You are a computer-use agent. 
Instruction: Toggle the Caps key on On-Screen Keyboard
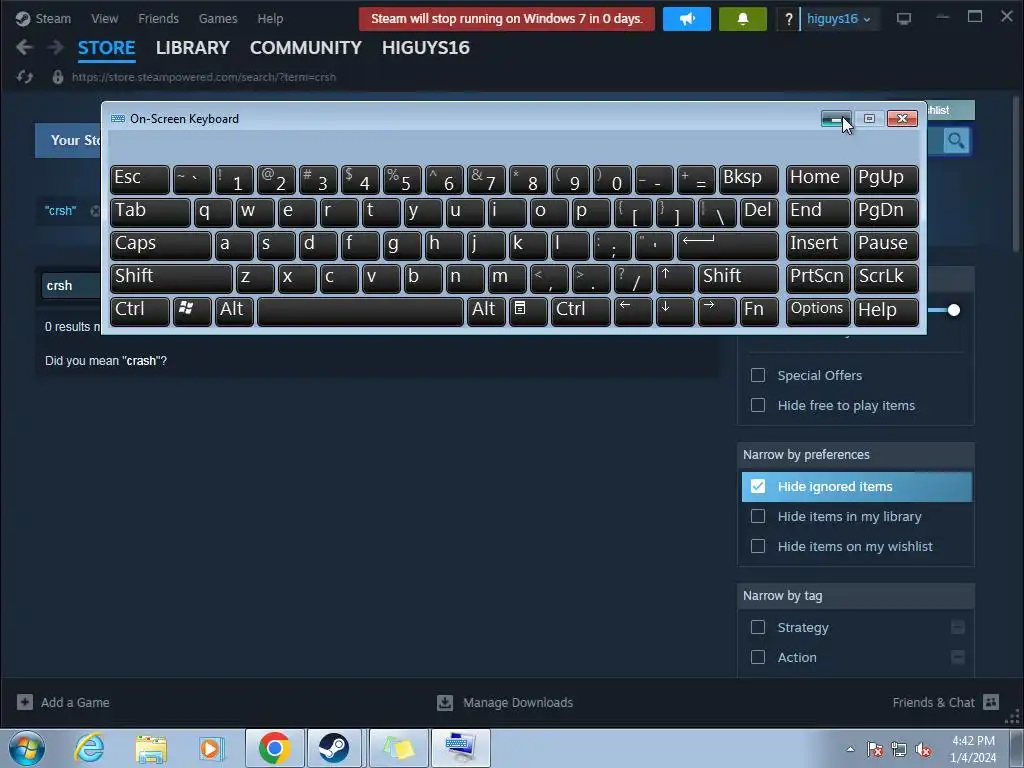point(161,245)
